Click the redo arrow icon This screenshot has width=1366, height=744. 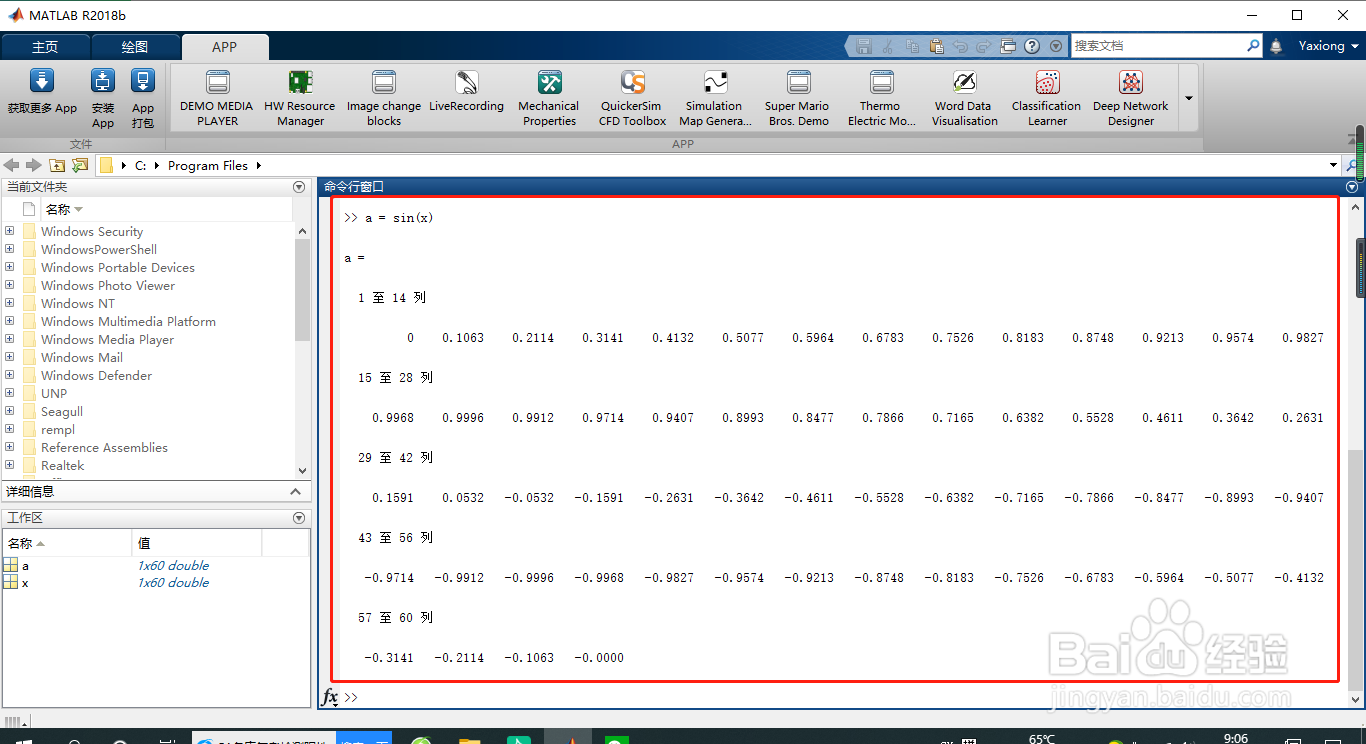pos(984,46)
